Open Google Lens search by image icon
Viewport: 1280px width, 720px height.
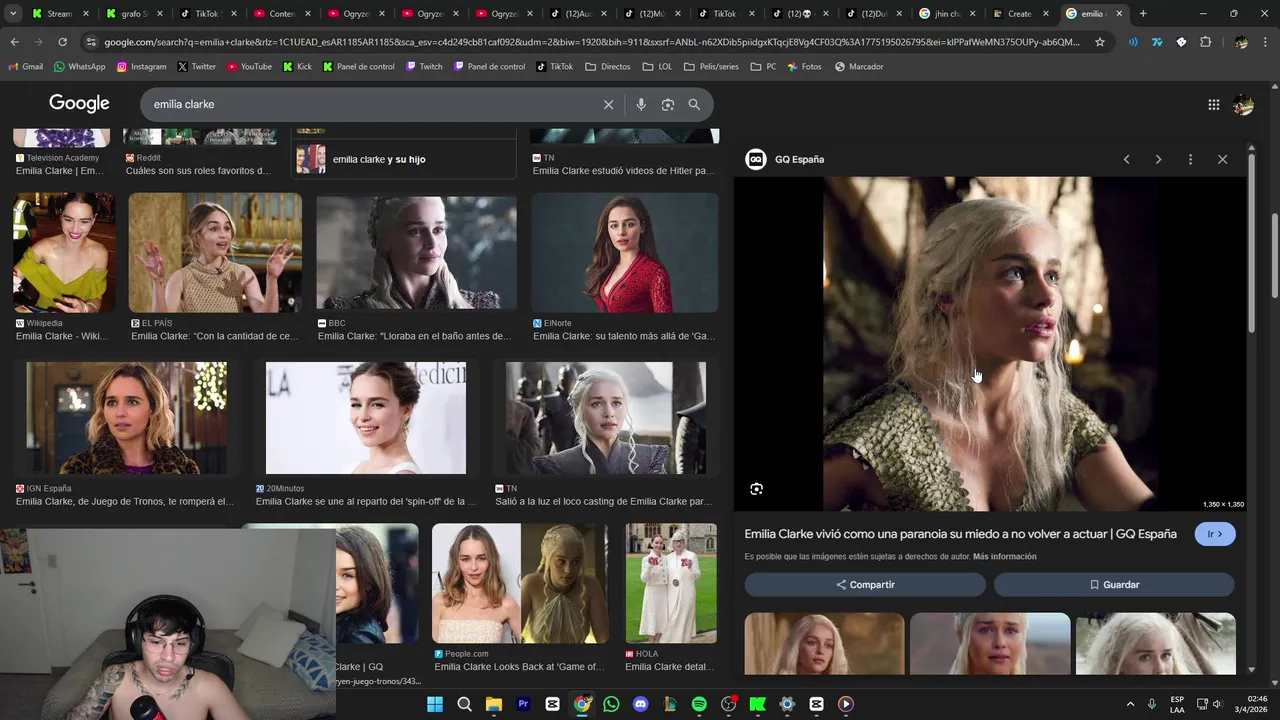click(x=668, y=104)
